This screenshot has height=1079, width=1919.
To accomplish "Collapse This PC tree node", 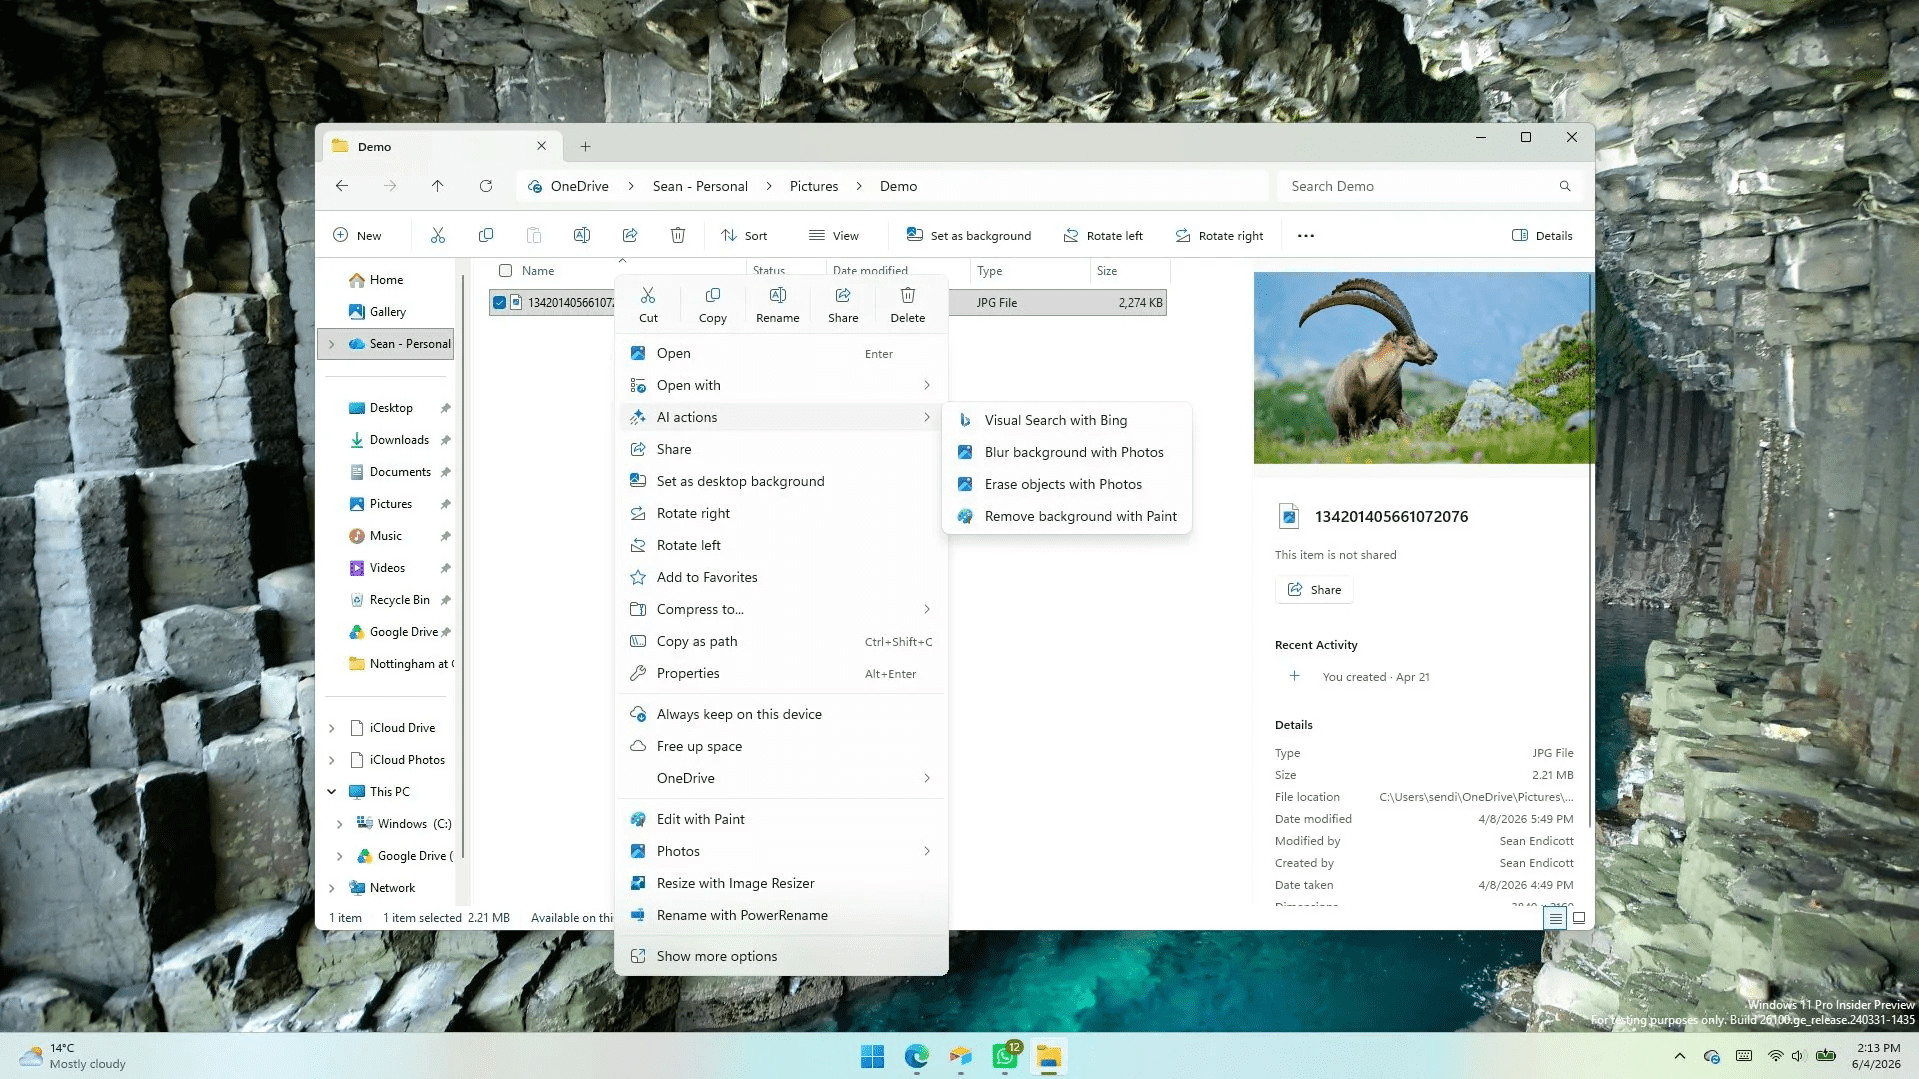I will click(x=332, y=792).
